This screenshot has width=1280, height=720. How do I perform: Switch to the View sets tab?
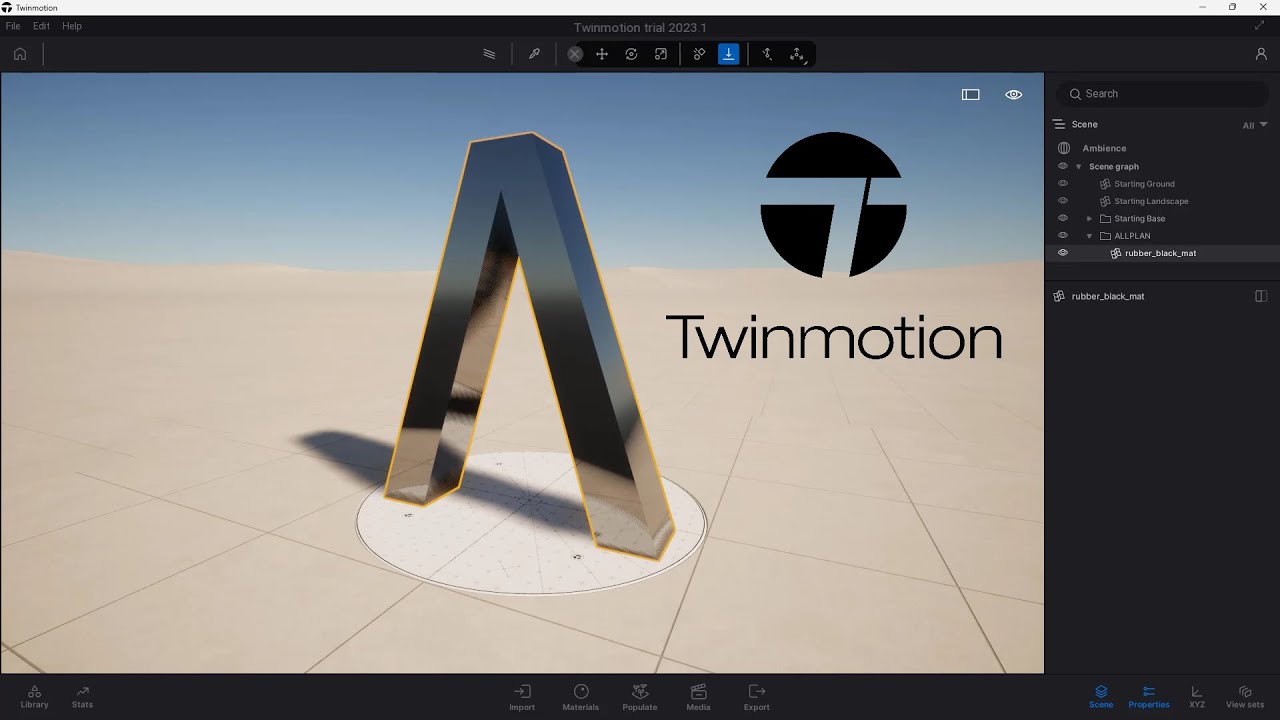(x=1245, y=697)
